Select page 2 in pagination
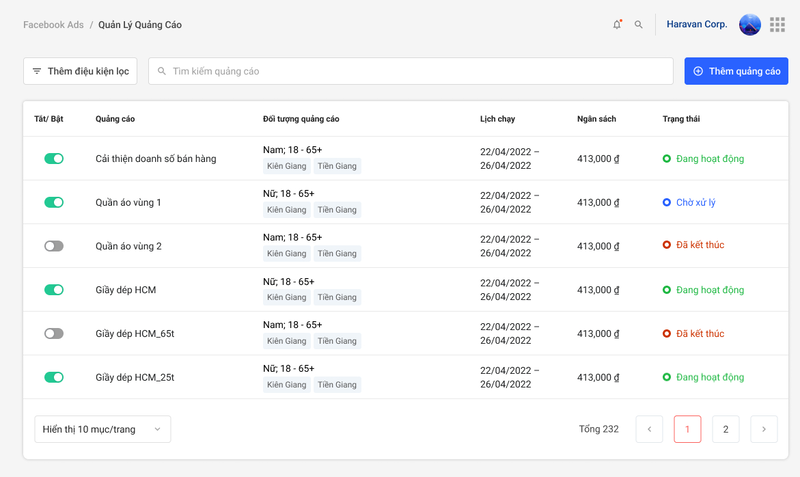The image size is (800, 477). coord(725,429)
